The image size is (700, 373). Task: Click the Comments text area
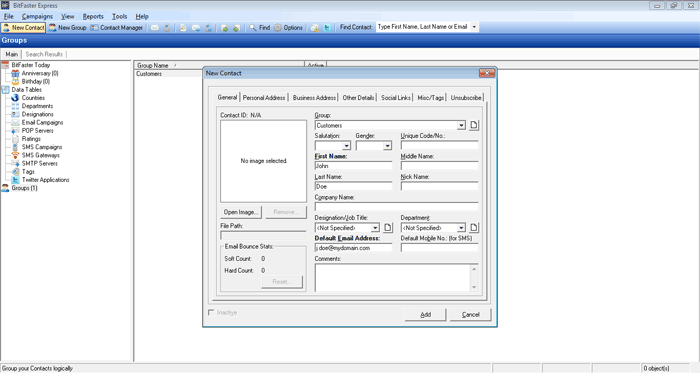click(392, 278)
